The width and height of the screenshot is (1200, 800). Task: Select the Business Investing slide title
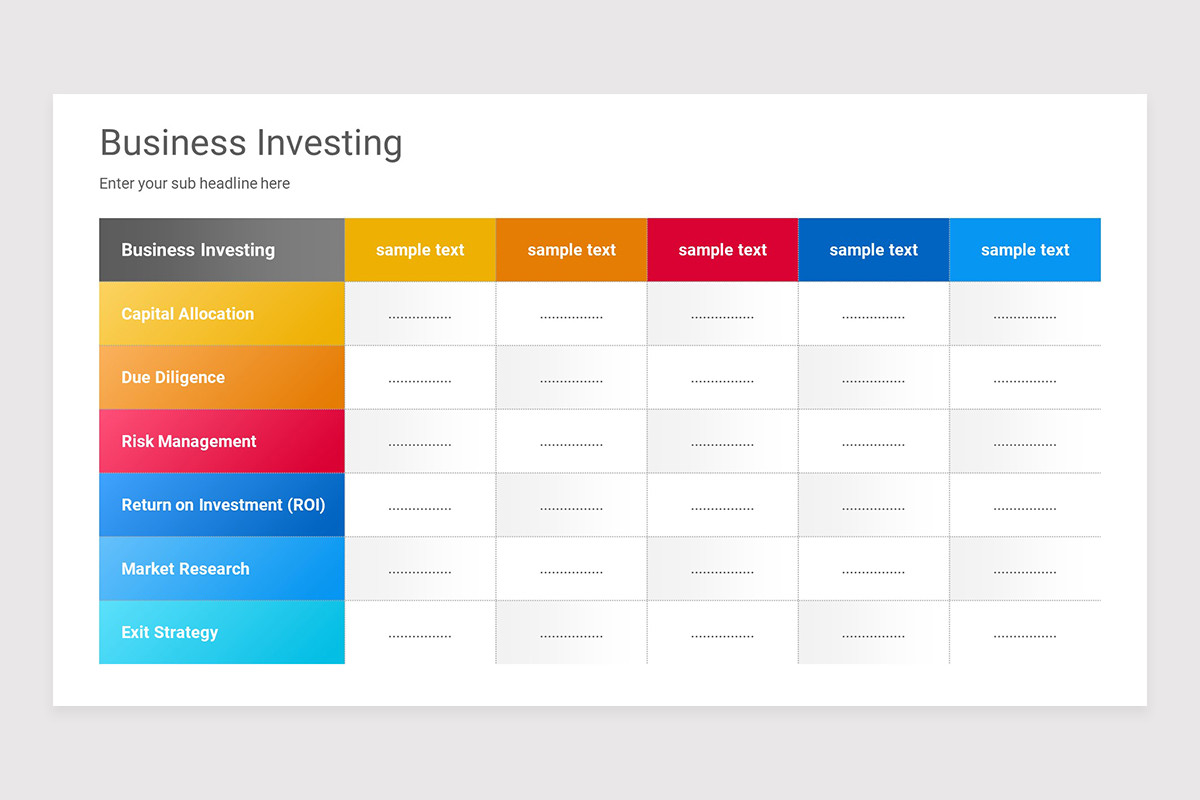point(251,143)
